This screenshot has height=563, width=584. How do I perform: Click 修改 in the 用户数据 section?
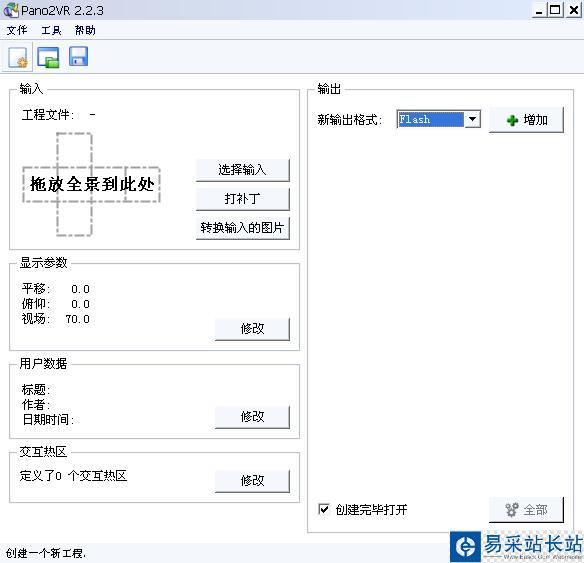pyautogui.click(x=252, y=417)
